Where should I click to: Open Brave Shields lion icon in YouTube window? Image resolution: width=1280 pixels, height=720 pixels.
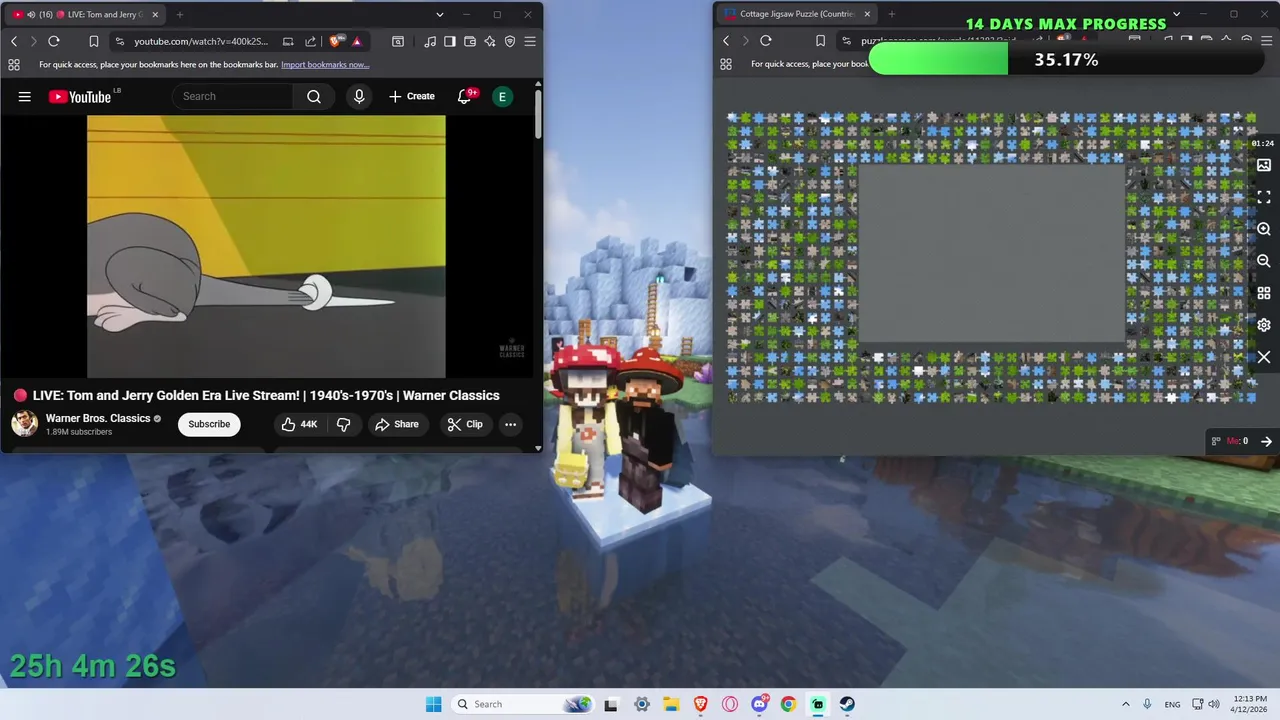coord(335,41)
